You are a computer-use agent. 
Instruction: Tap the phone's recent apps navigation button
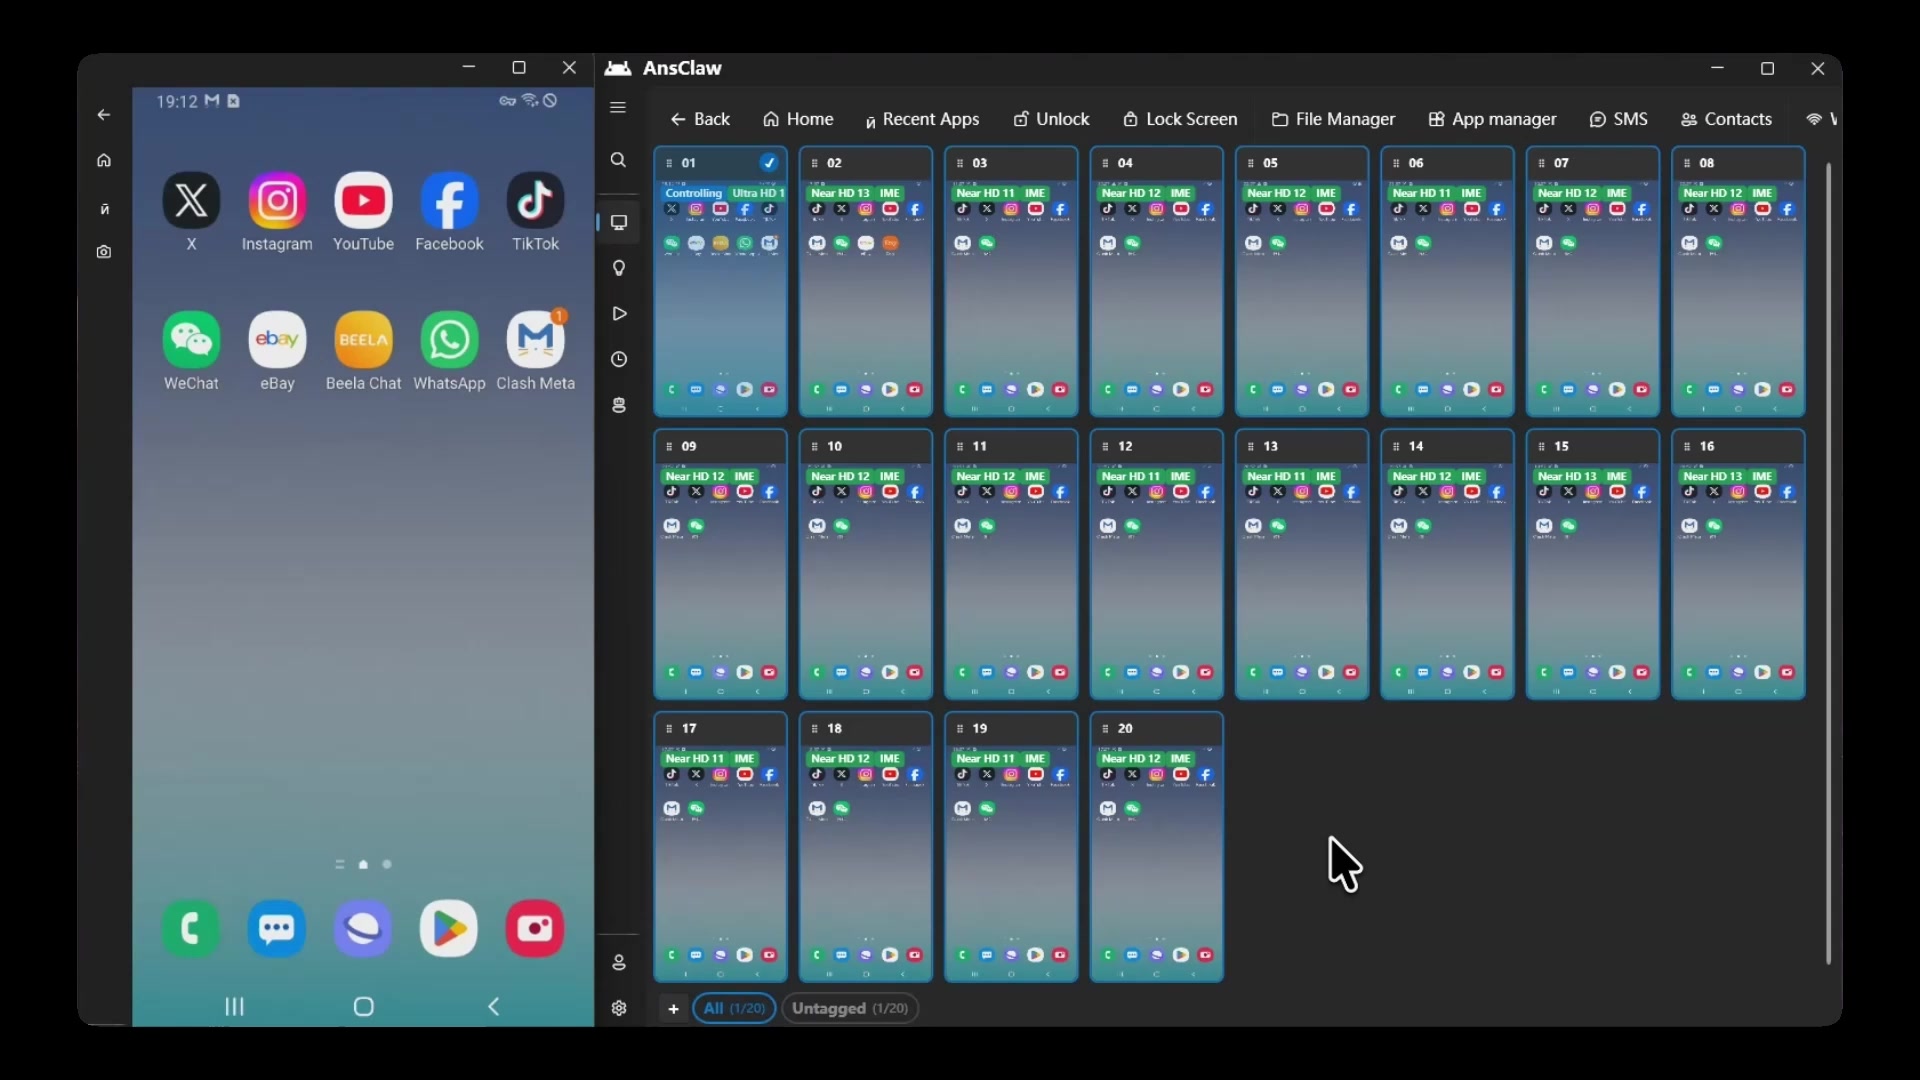click(x=235, y=1007)
